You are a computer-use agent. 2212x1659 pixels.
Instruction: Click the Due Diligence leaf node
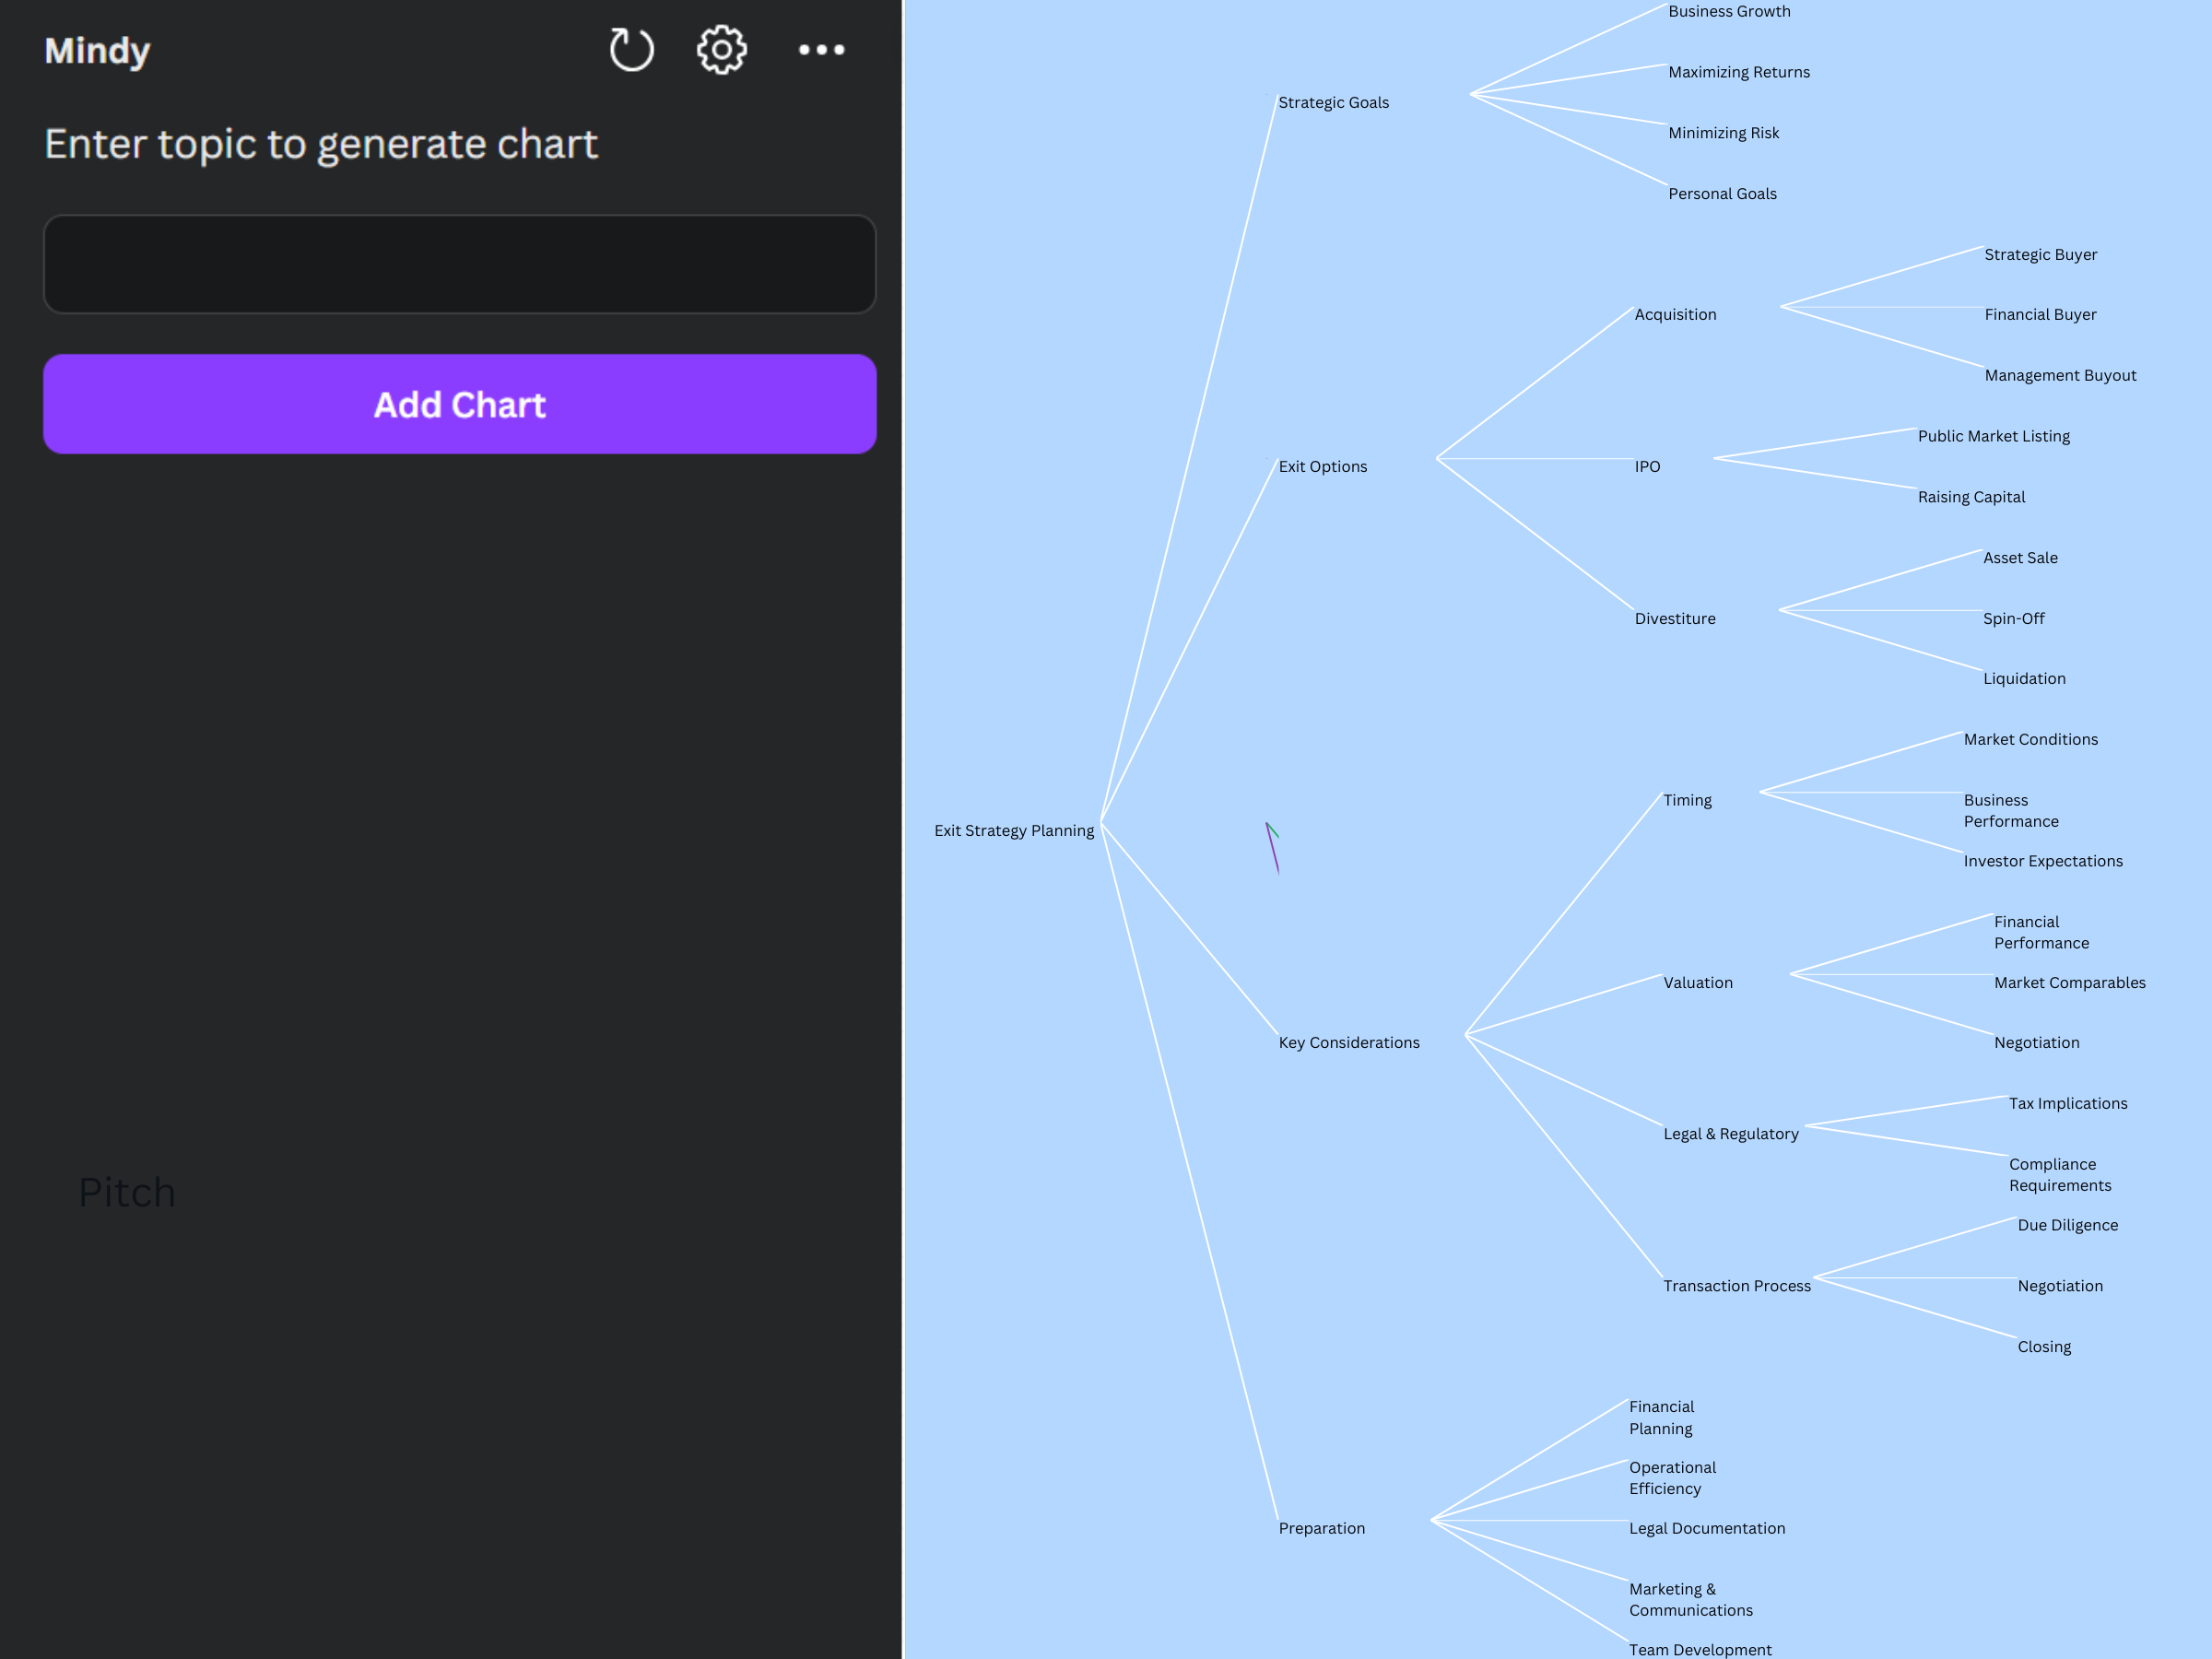2067,1226
